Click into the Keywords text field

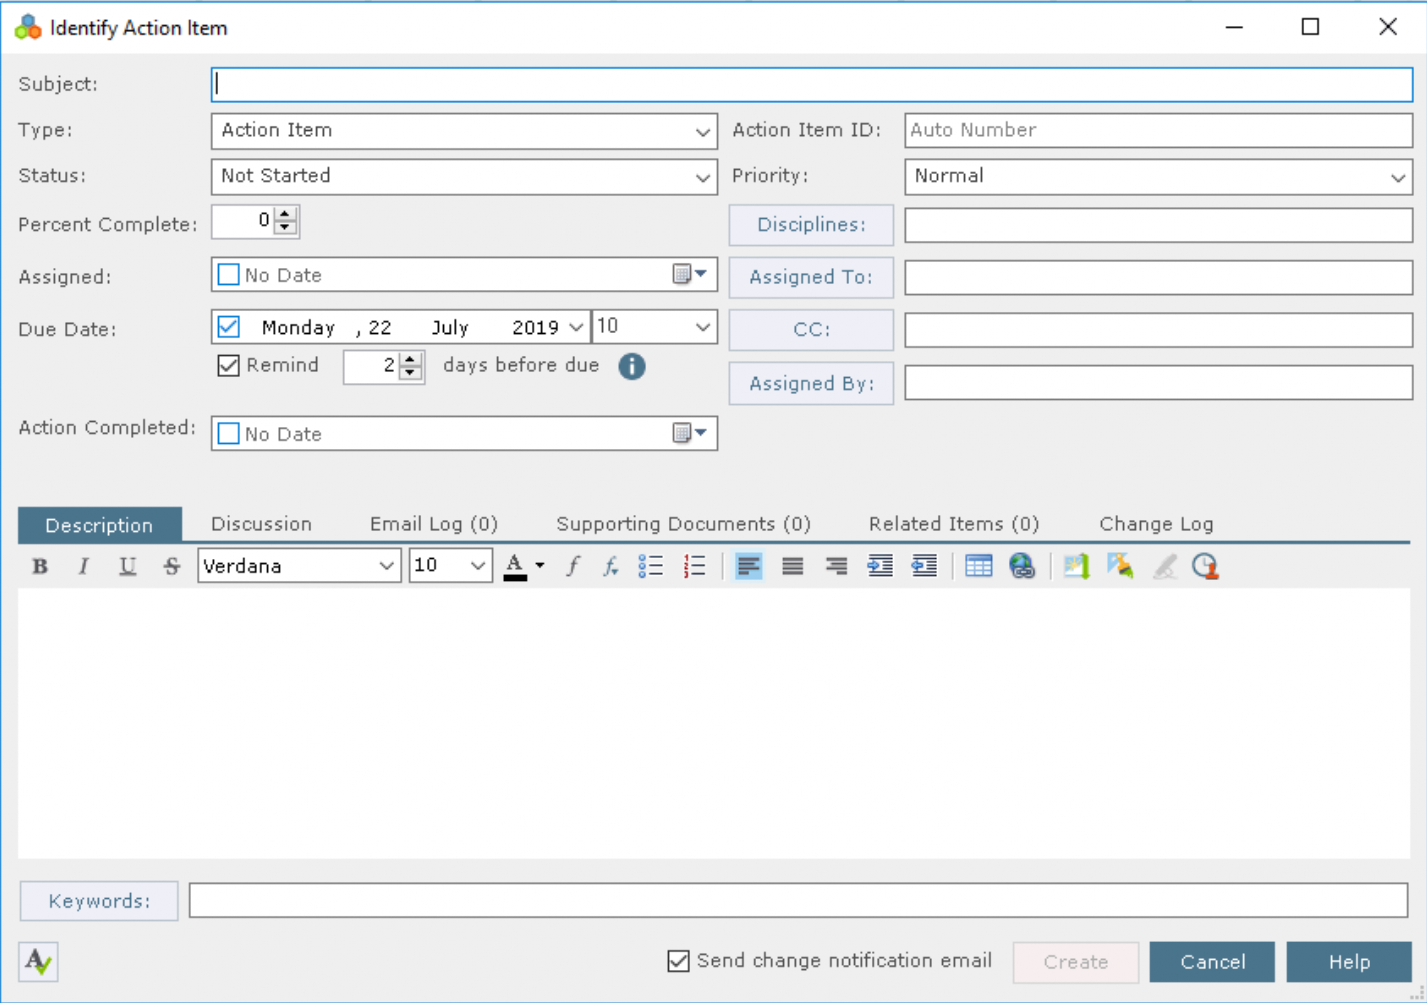coord(798,901)
